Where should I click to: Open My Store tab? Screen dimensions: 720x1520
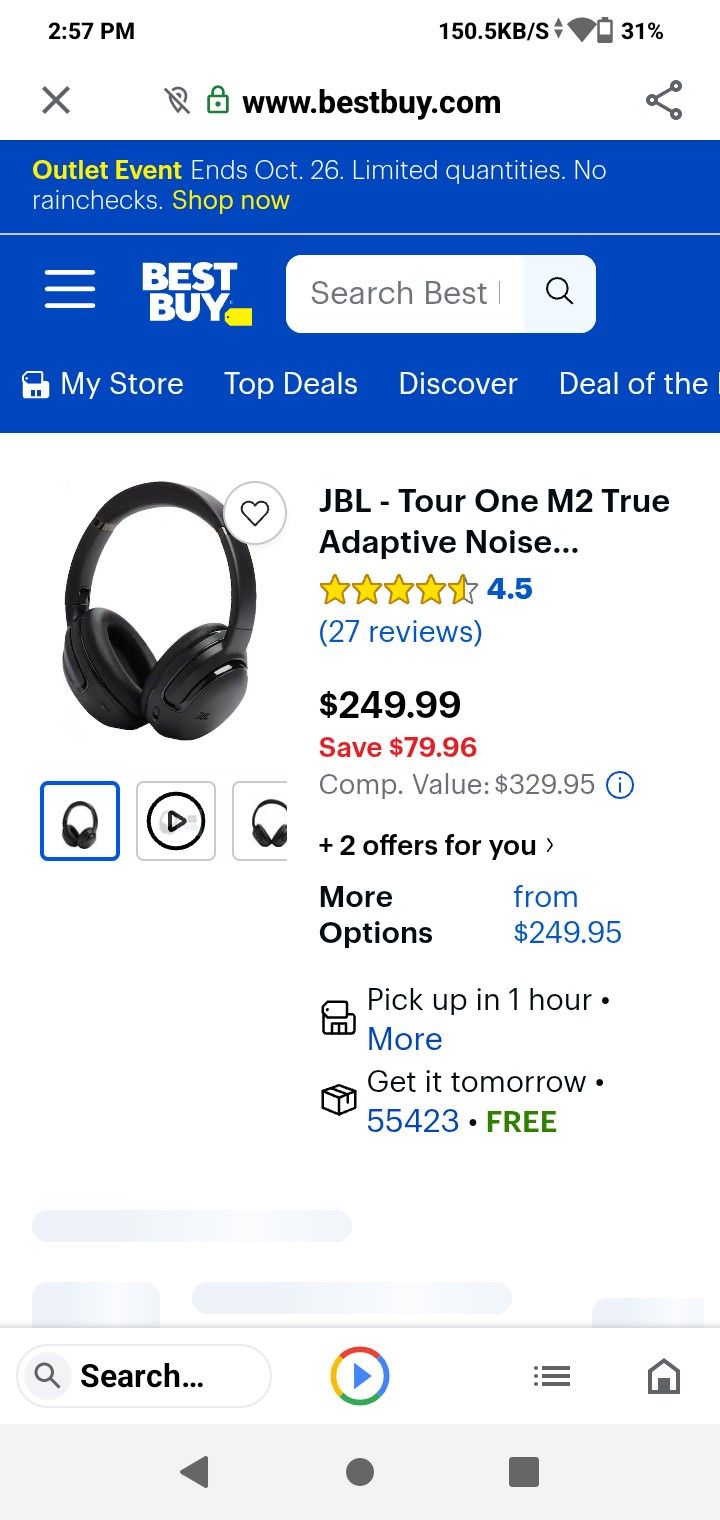[103, 384]
